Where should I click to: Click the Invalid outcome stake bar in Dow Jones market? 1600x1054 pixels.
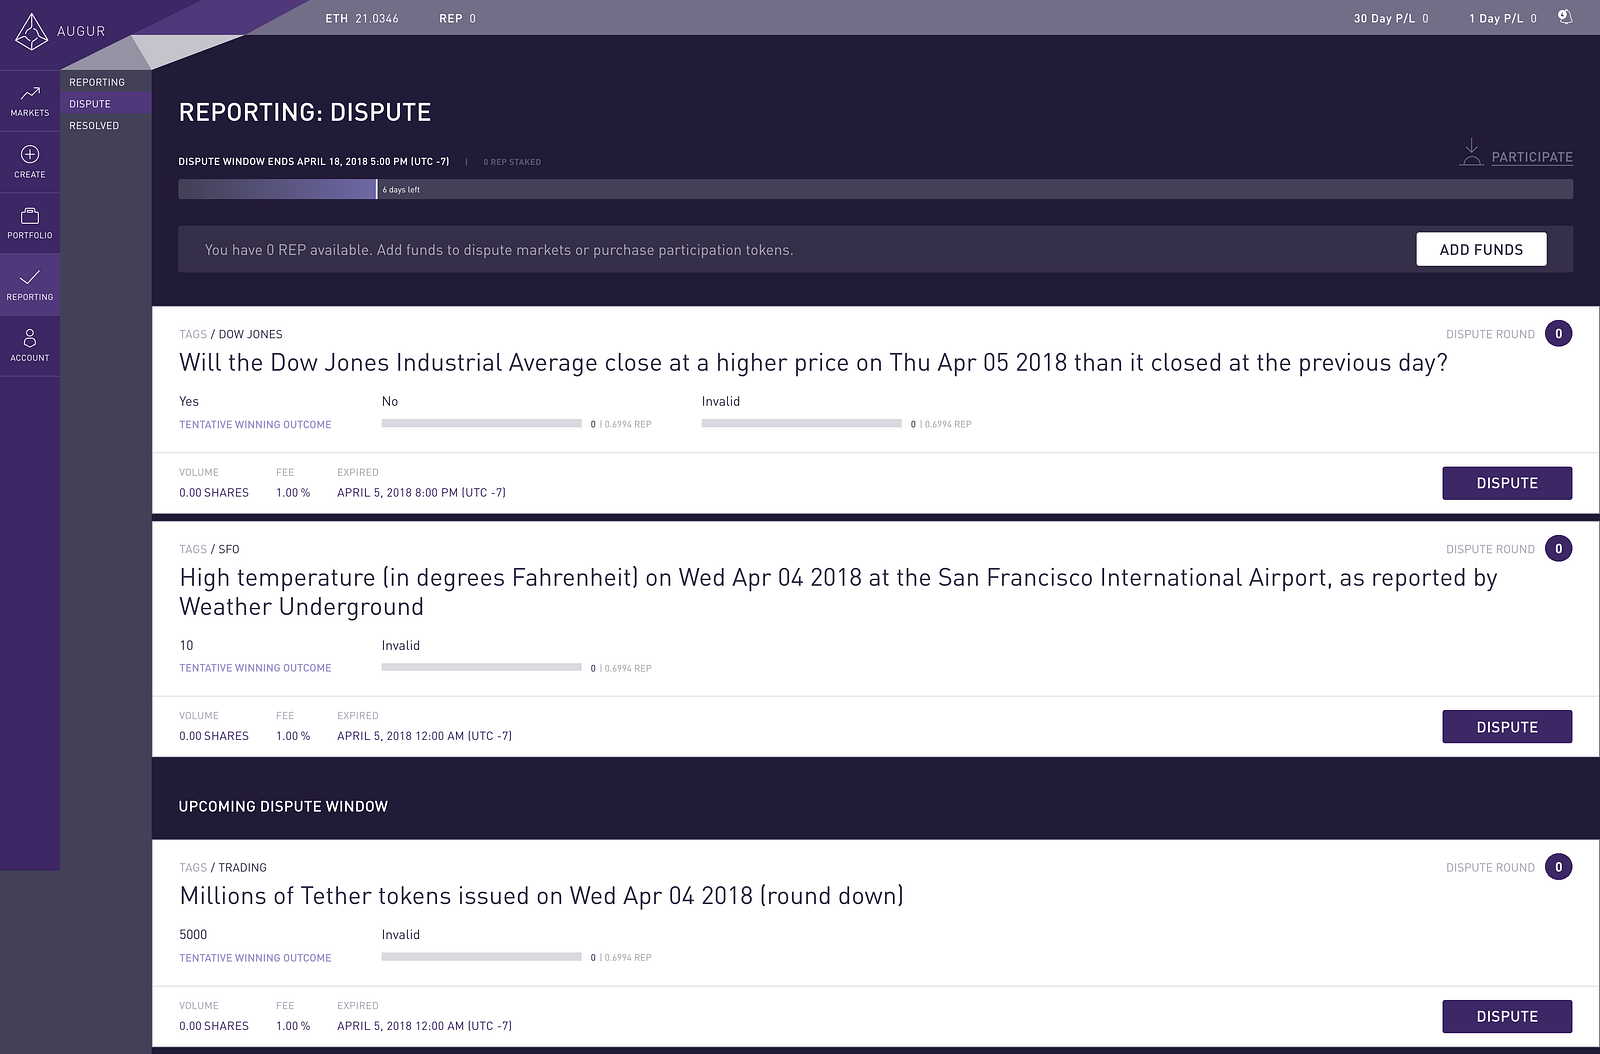pyautogui.click(x=801, y=424)
